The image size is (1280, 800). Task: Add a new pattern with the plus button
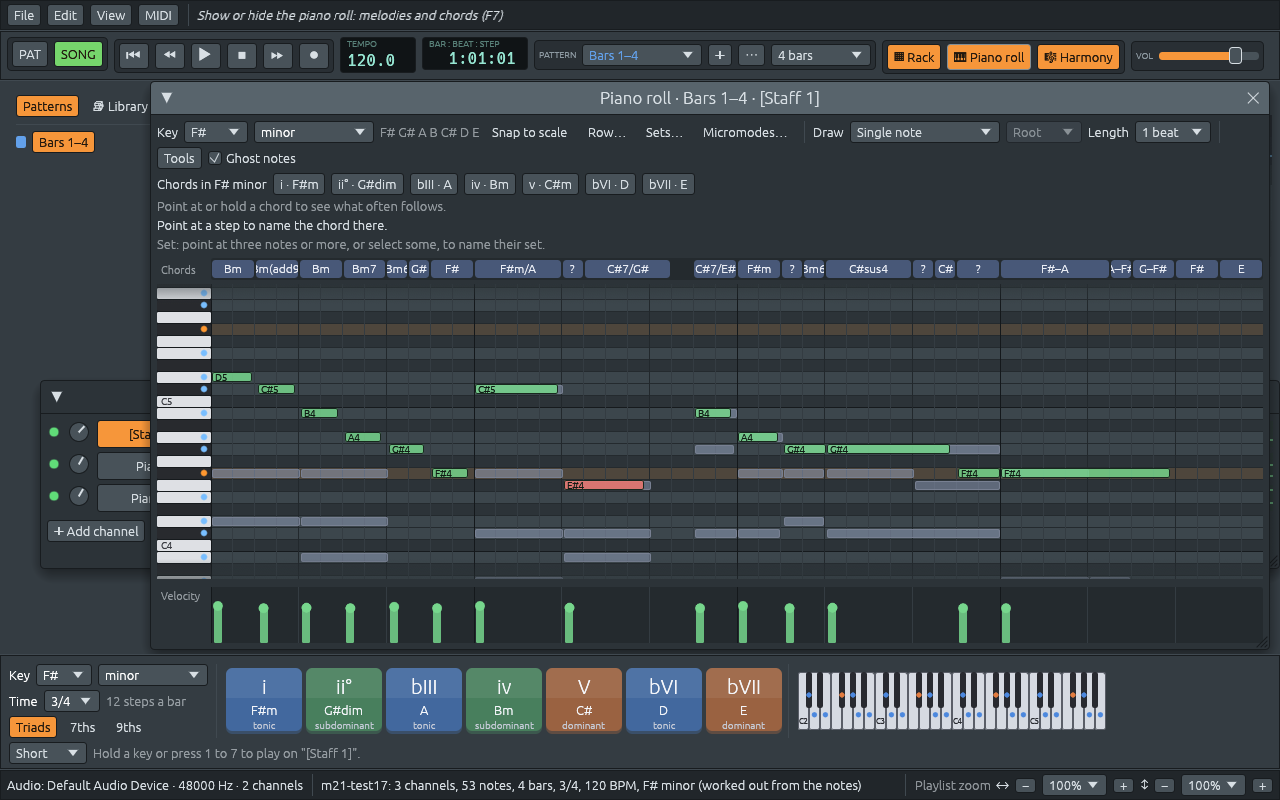click(x=719, y=55)
